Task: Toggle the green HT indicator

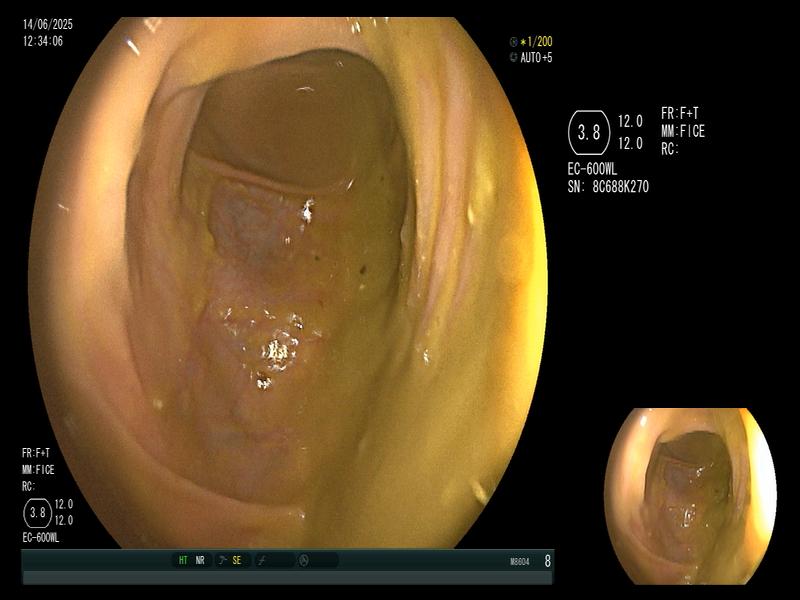Action: [x=183, y=560]
